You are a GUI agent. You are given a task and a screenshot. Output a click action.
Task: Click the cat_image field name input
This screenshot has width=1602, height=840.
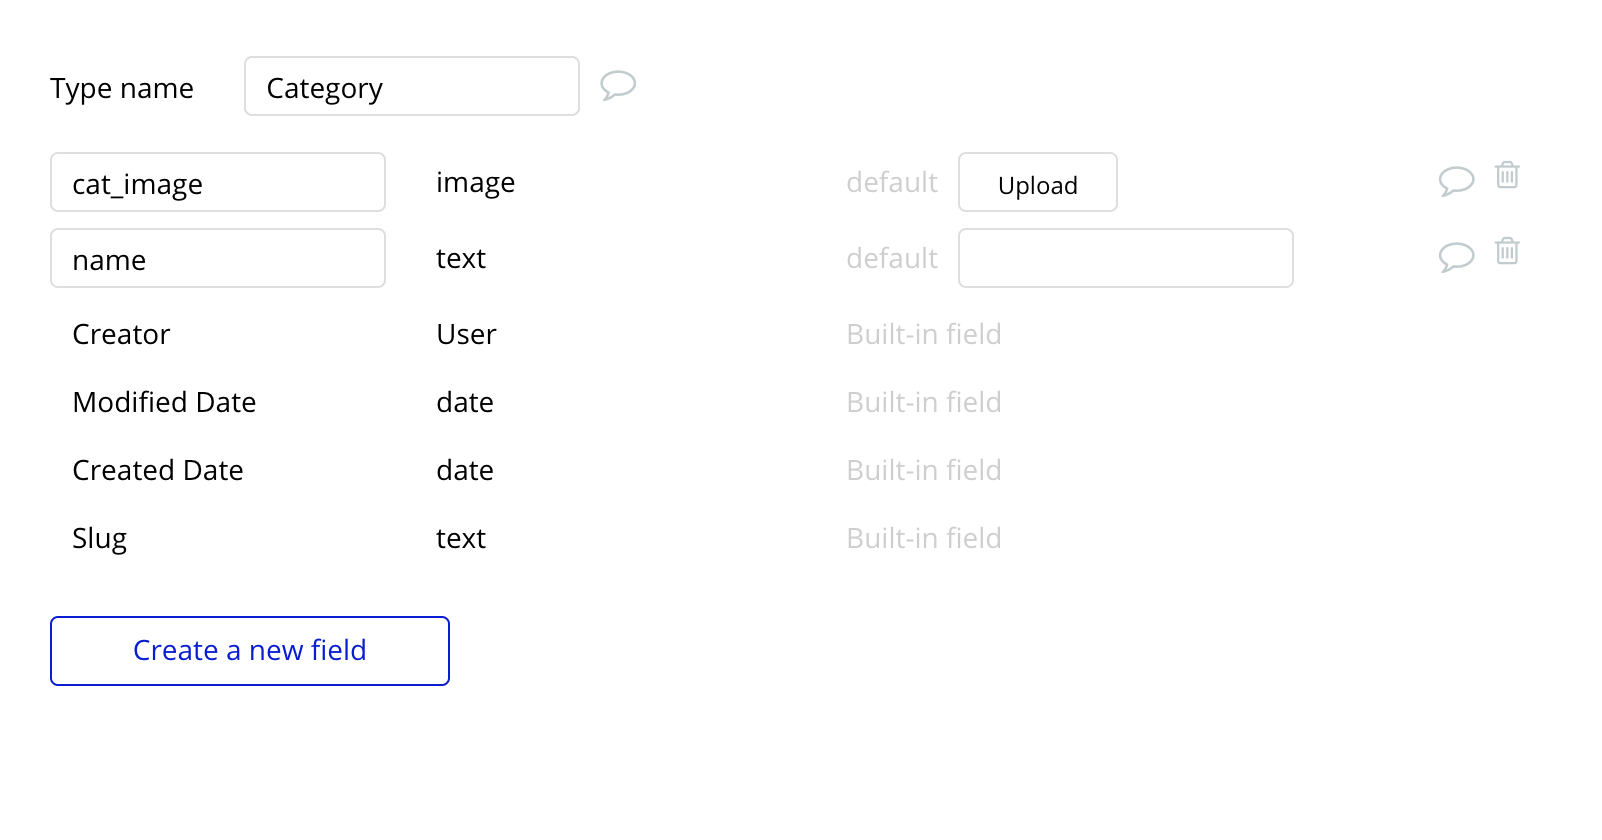pyautogui.click(x=217, y=183)
